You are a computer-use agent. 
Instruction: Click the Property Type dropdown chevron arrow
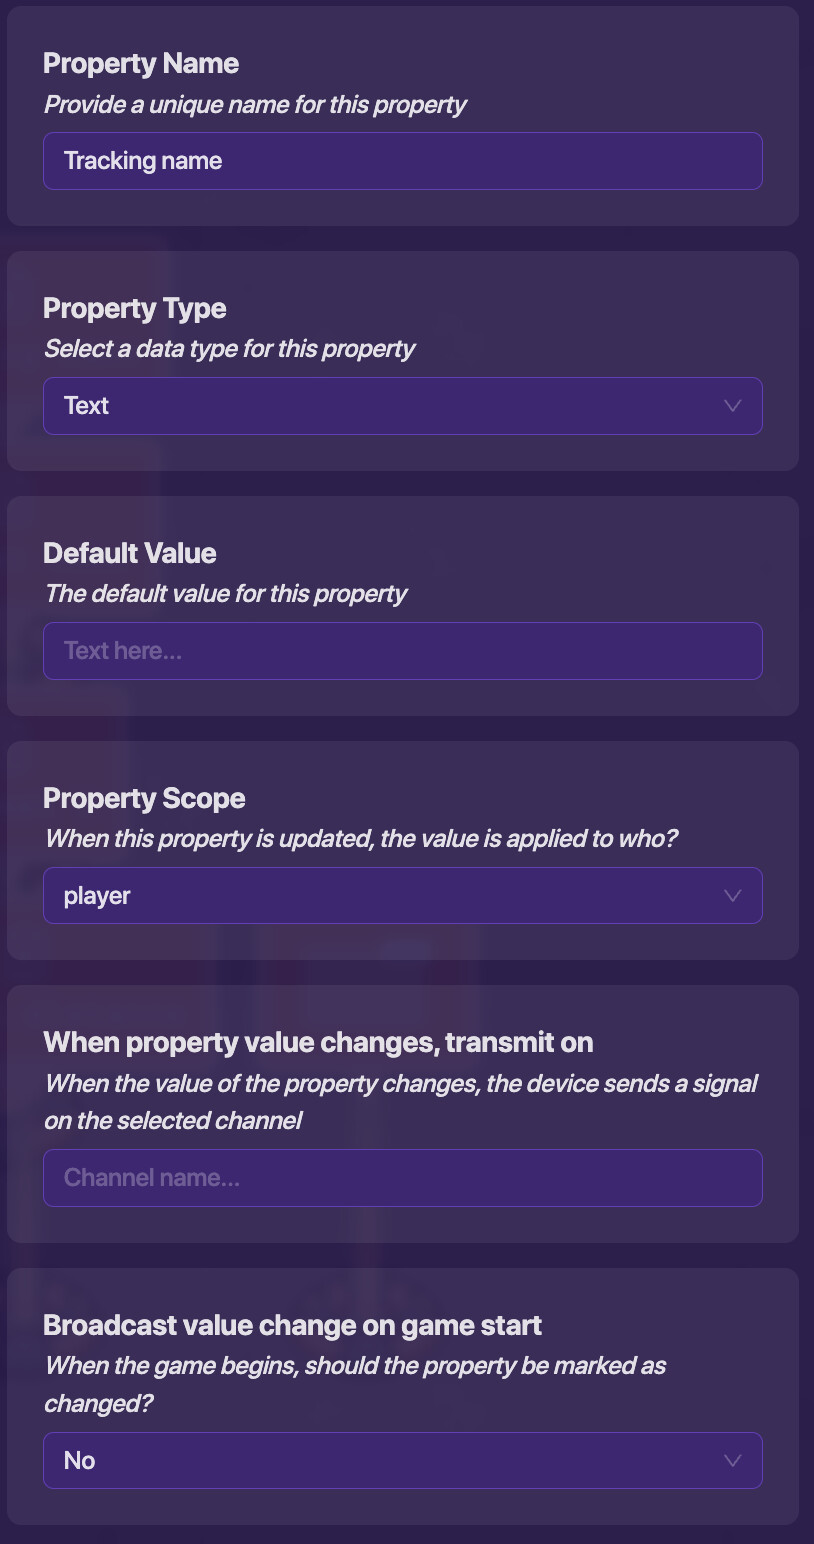coord(732,406)
